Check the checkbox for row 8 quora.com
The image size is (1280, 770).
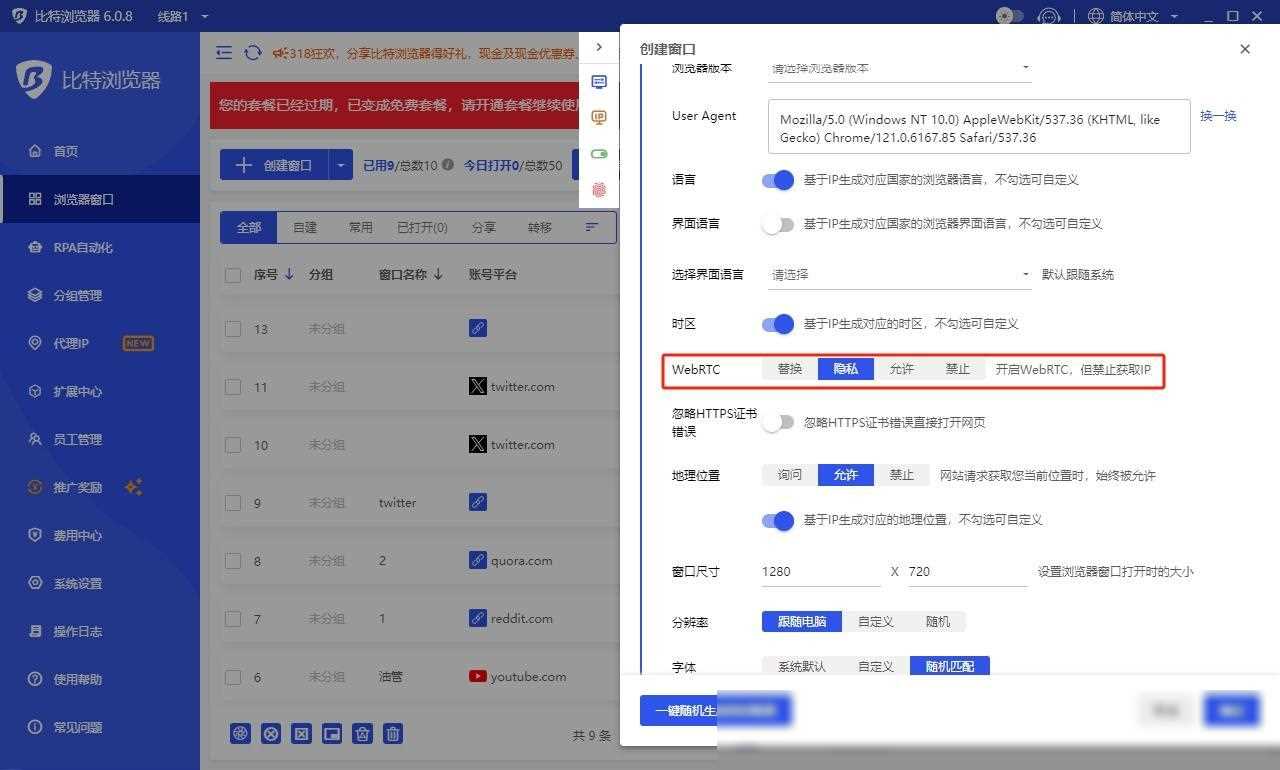tap(233, 560)
